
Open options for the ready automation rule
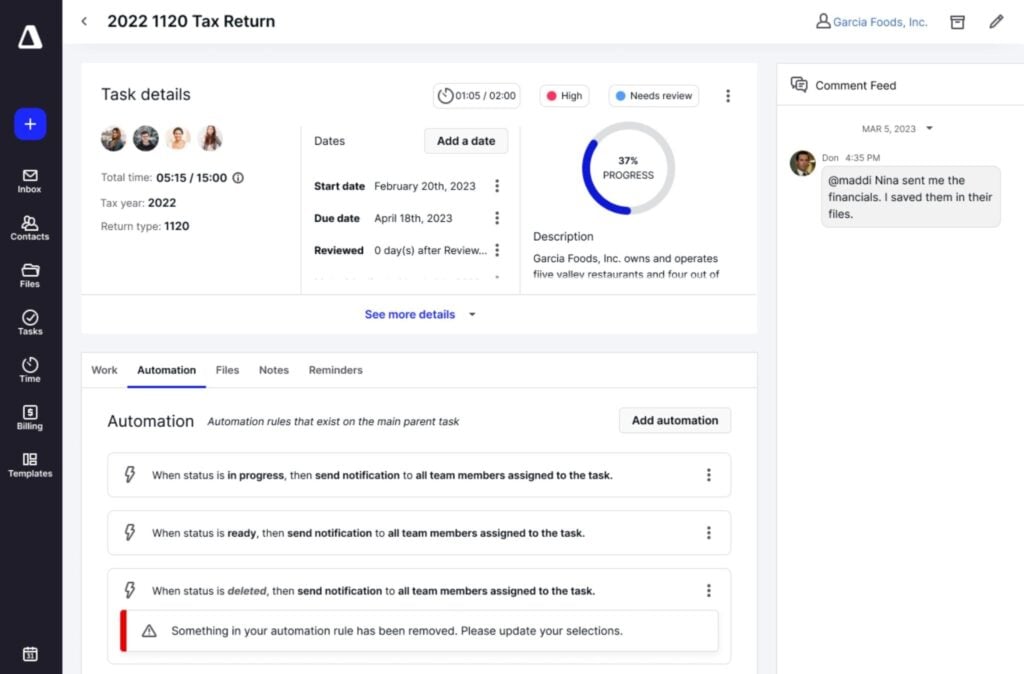click(x=709, y=533)
